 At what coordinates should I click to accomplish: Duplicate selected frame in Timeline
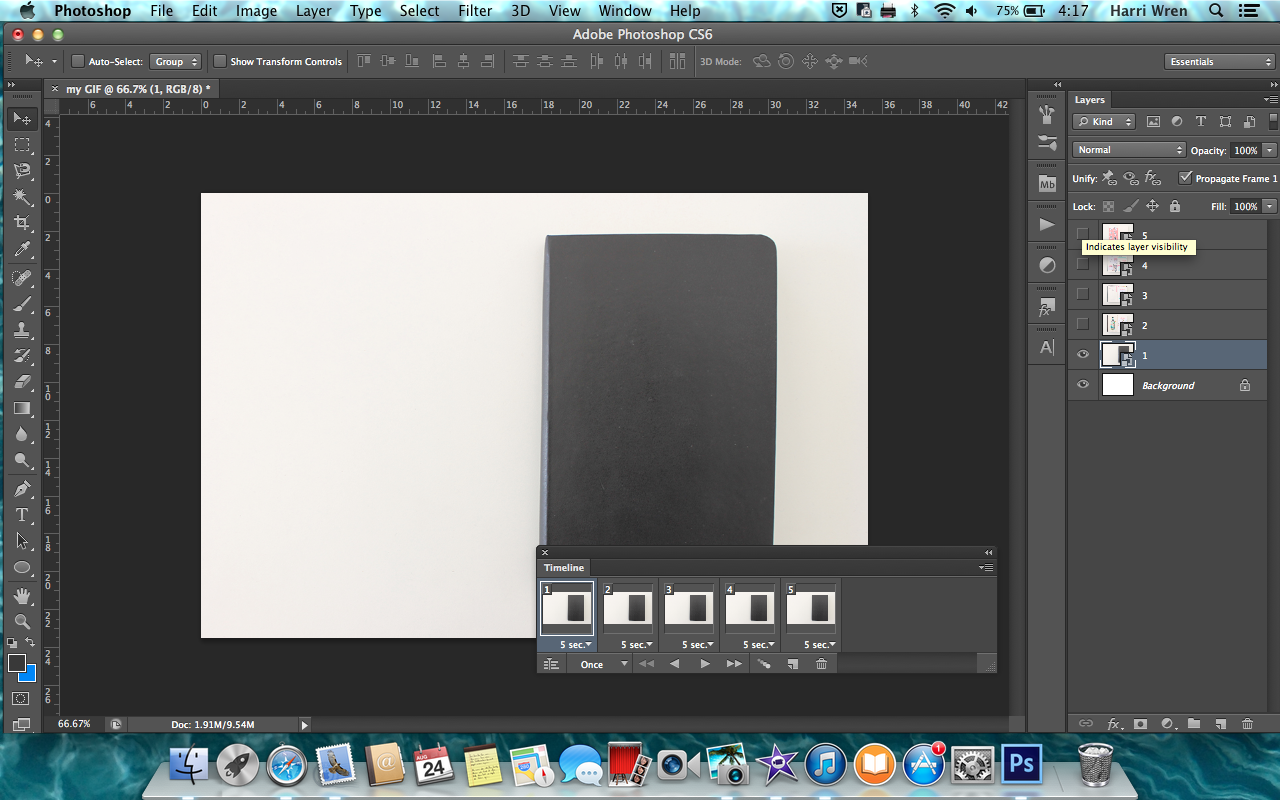point(792,664)
